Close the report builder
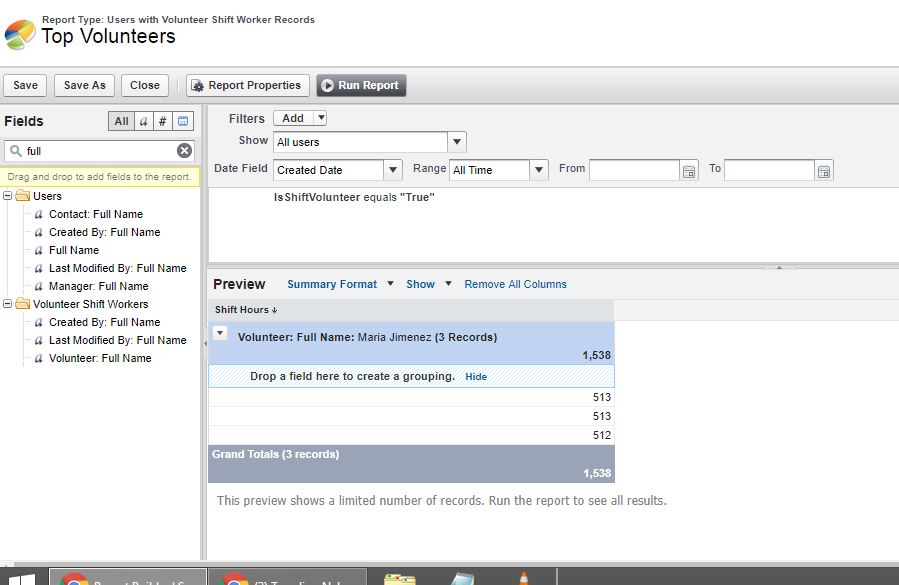The width and height of the screenshot is (899, 585). [144, 85]
